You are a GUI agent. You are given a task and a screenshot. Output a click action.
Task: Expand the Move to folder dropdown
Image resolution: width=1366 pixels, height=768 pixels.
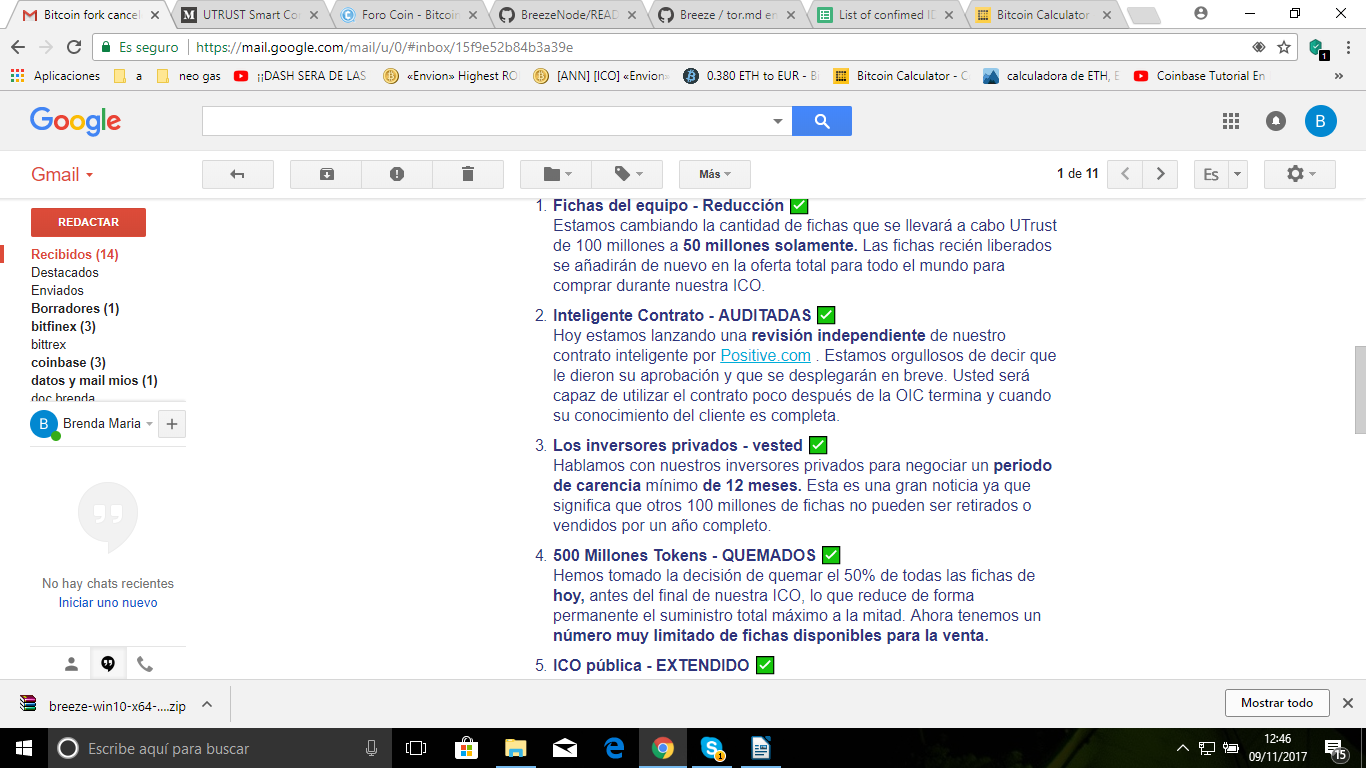[556, 174]
